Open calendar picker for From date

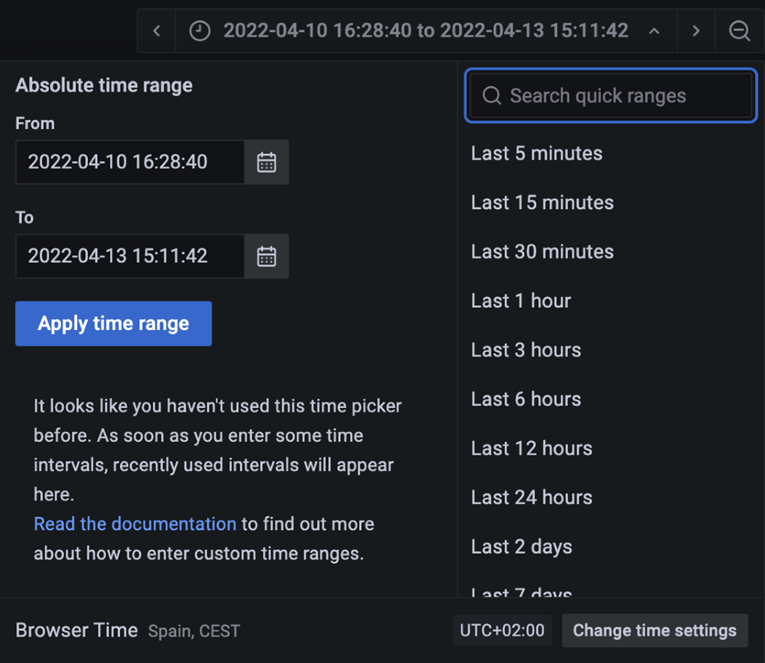coord(266,162)
